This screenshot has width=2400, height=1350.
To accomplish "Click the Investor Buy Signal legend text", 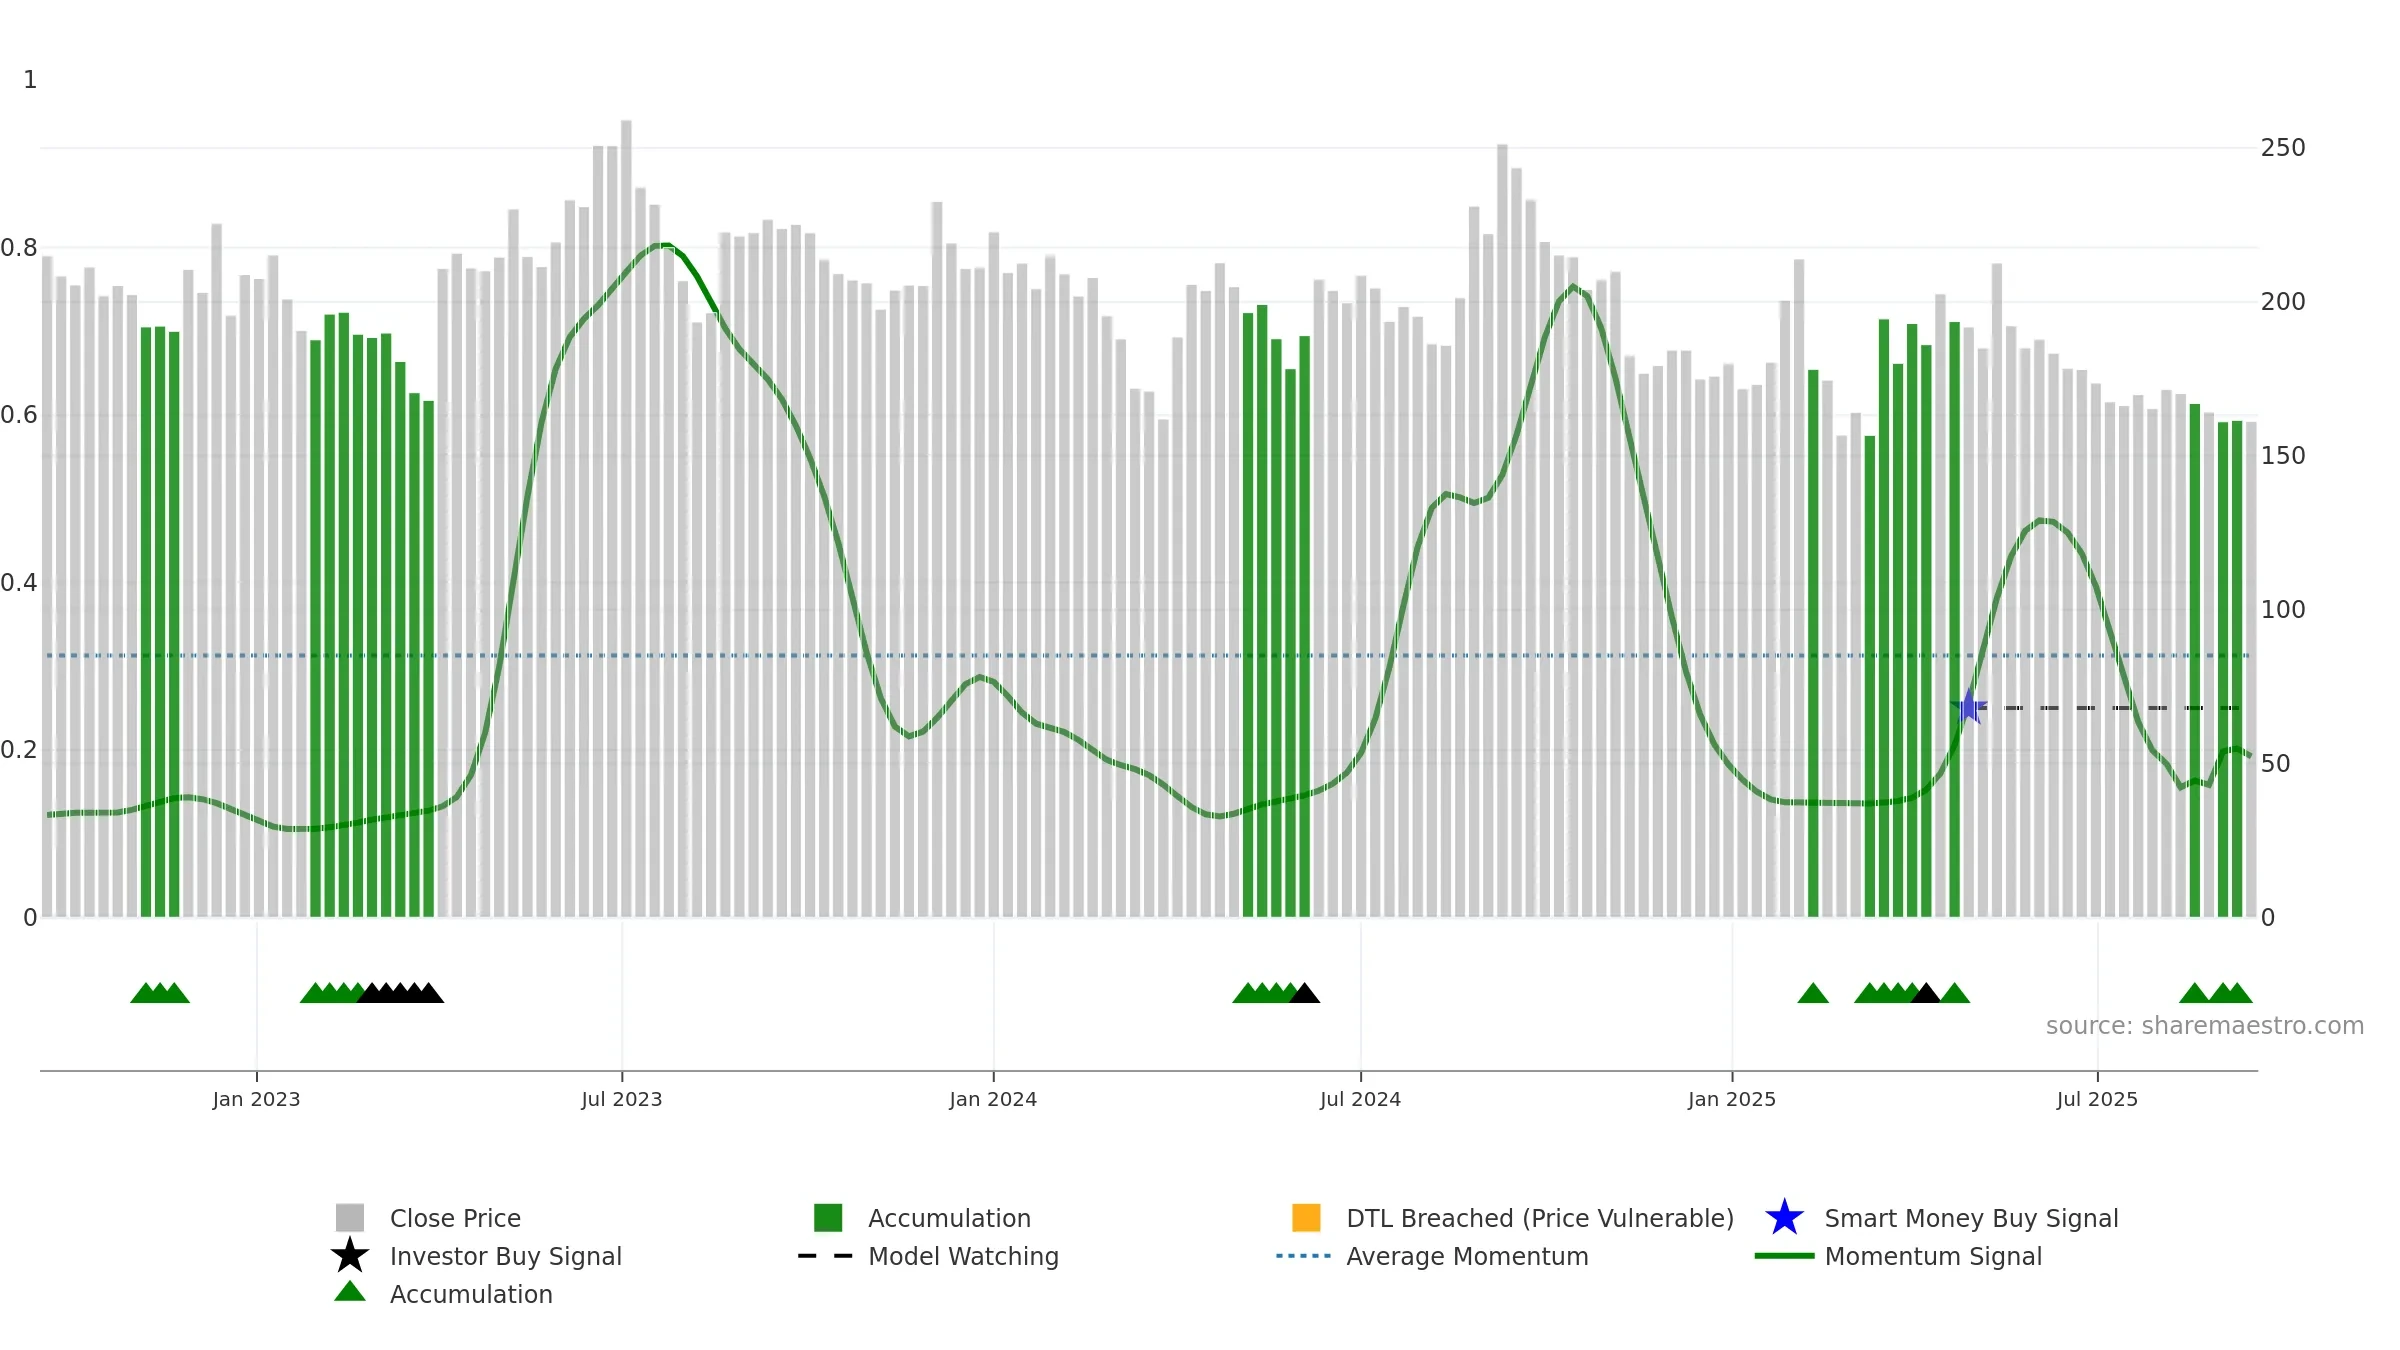I will [x=506, y=1257].
